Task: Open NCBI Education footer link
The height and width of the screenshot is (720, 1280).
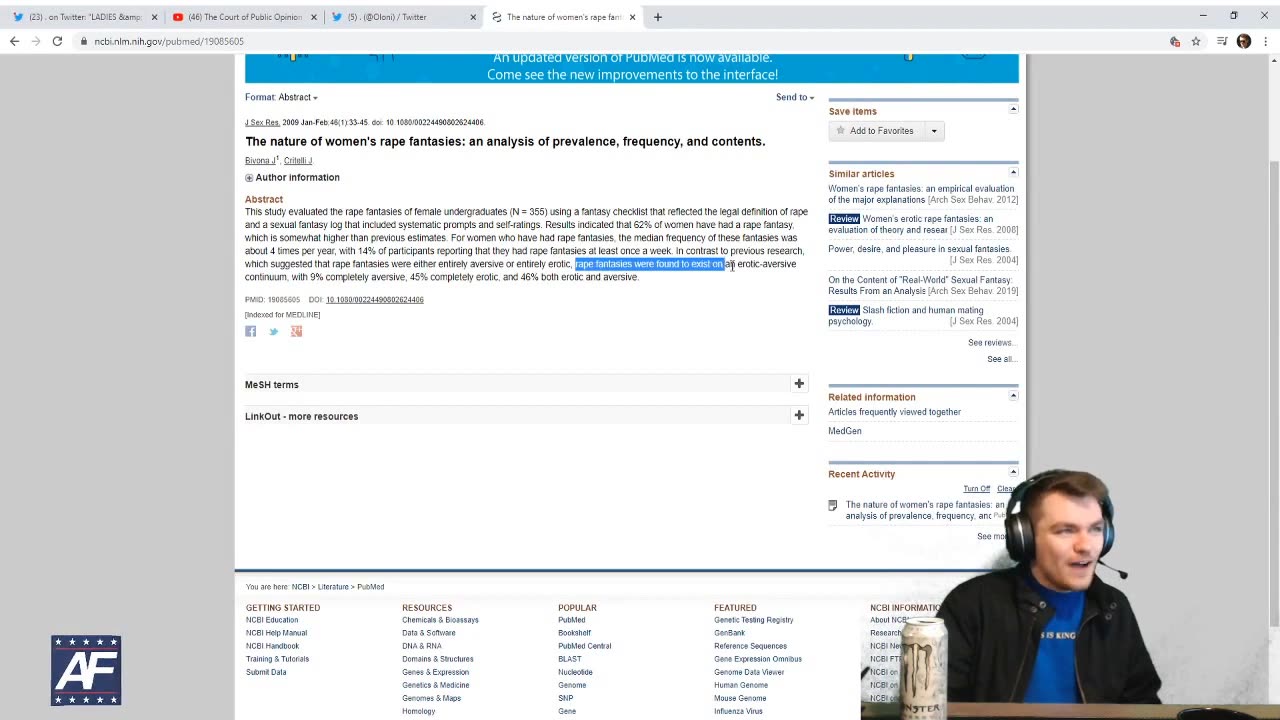Action: point(272,620)
